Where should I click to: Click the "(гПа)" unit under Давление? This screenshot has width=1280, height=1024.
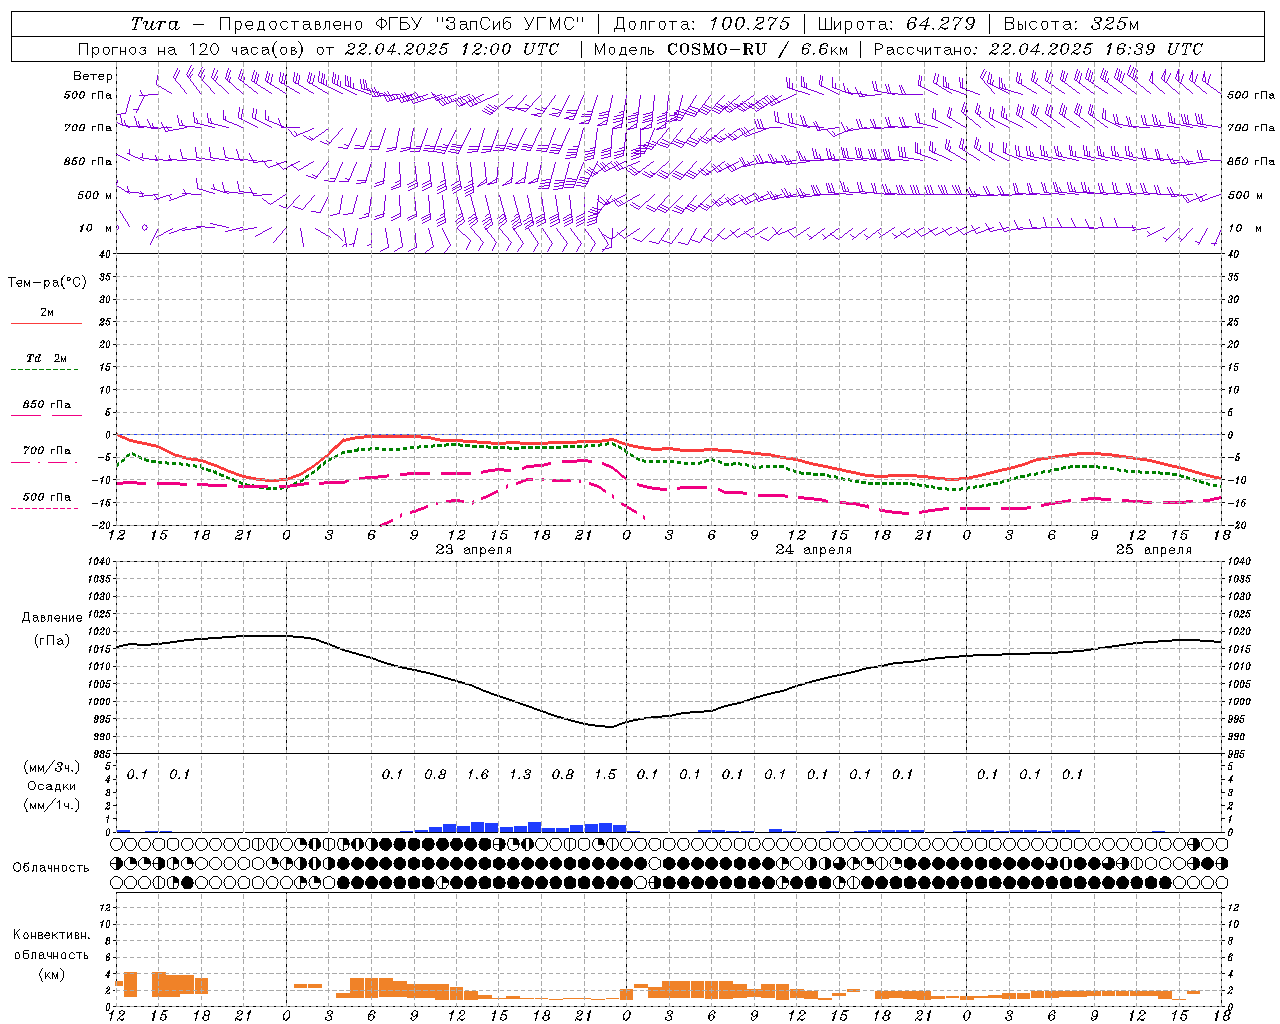click(x=52, y=641)
